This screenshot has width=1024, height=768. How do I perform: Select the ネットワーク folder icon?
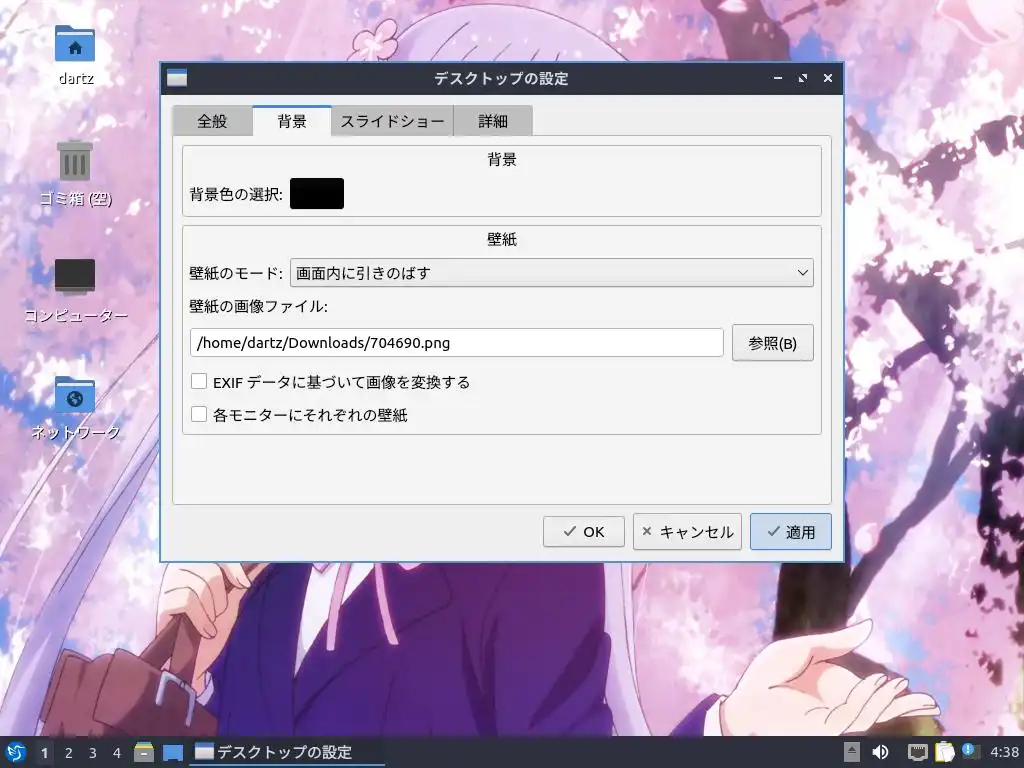[74, 395]
